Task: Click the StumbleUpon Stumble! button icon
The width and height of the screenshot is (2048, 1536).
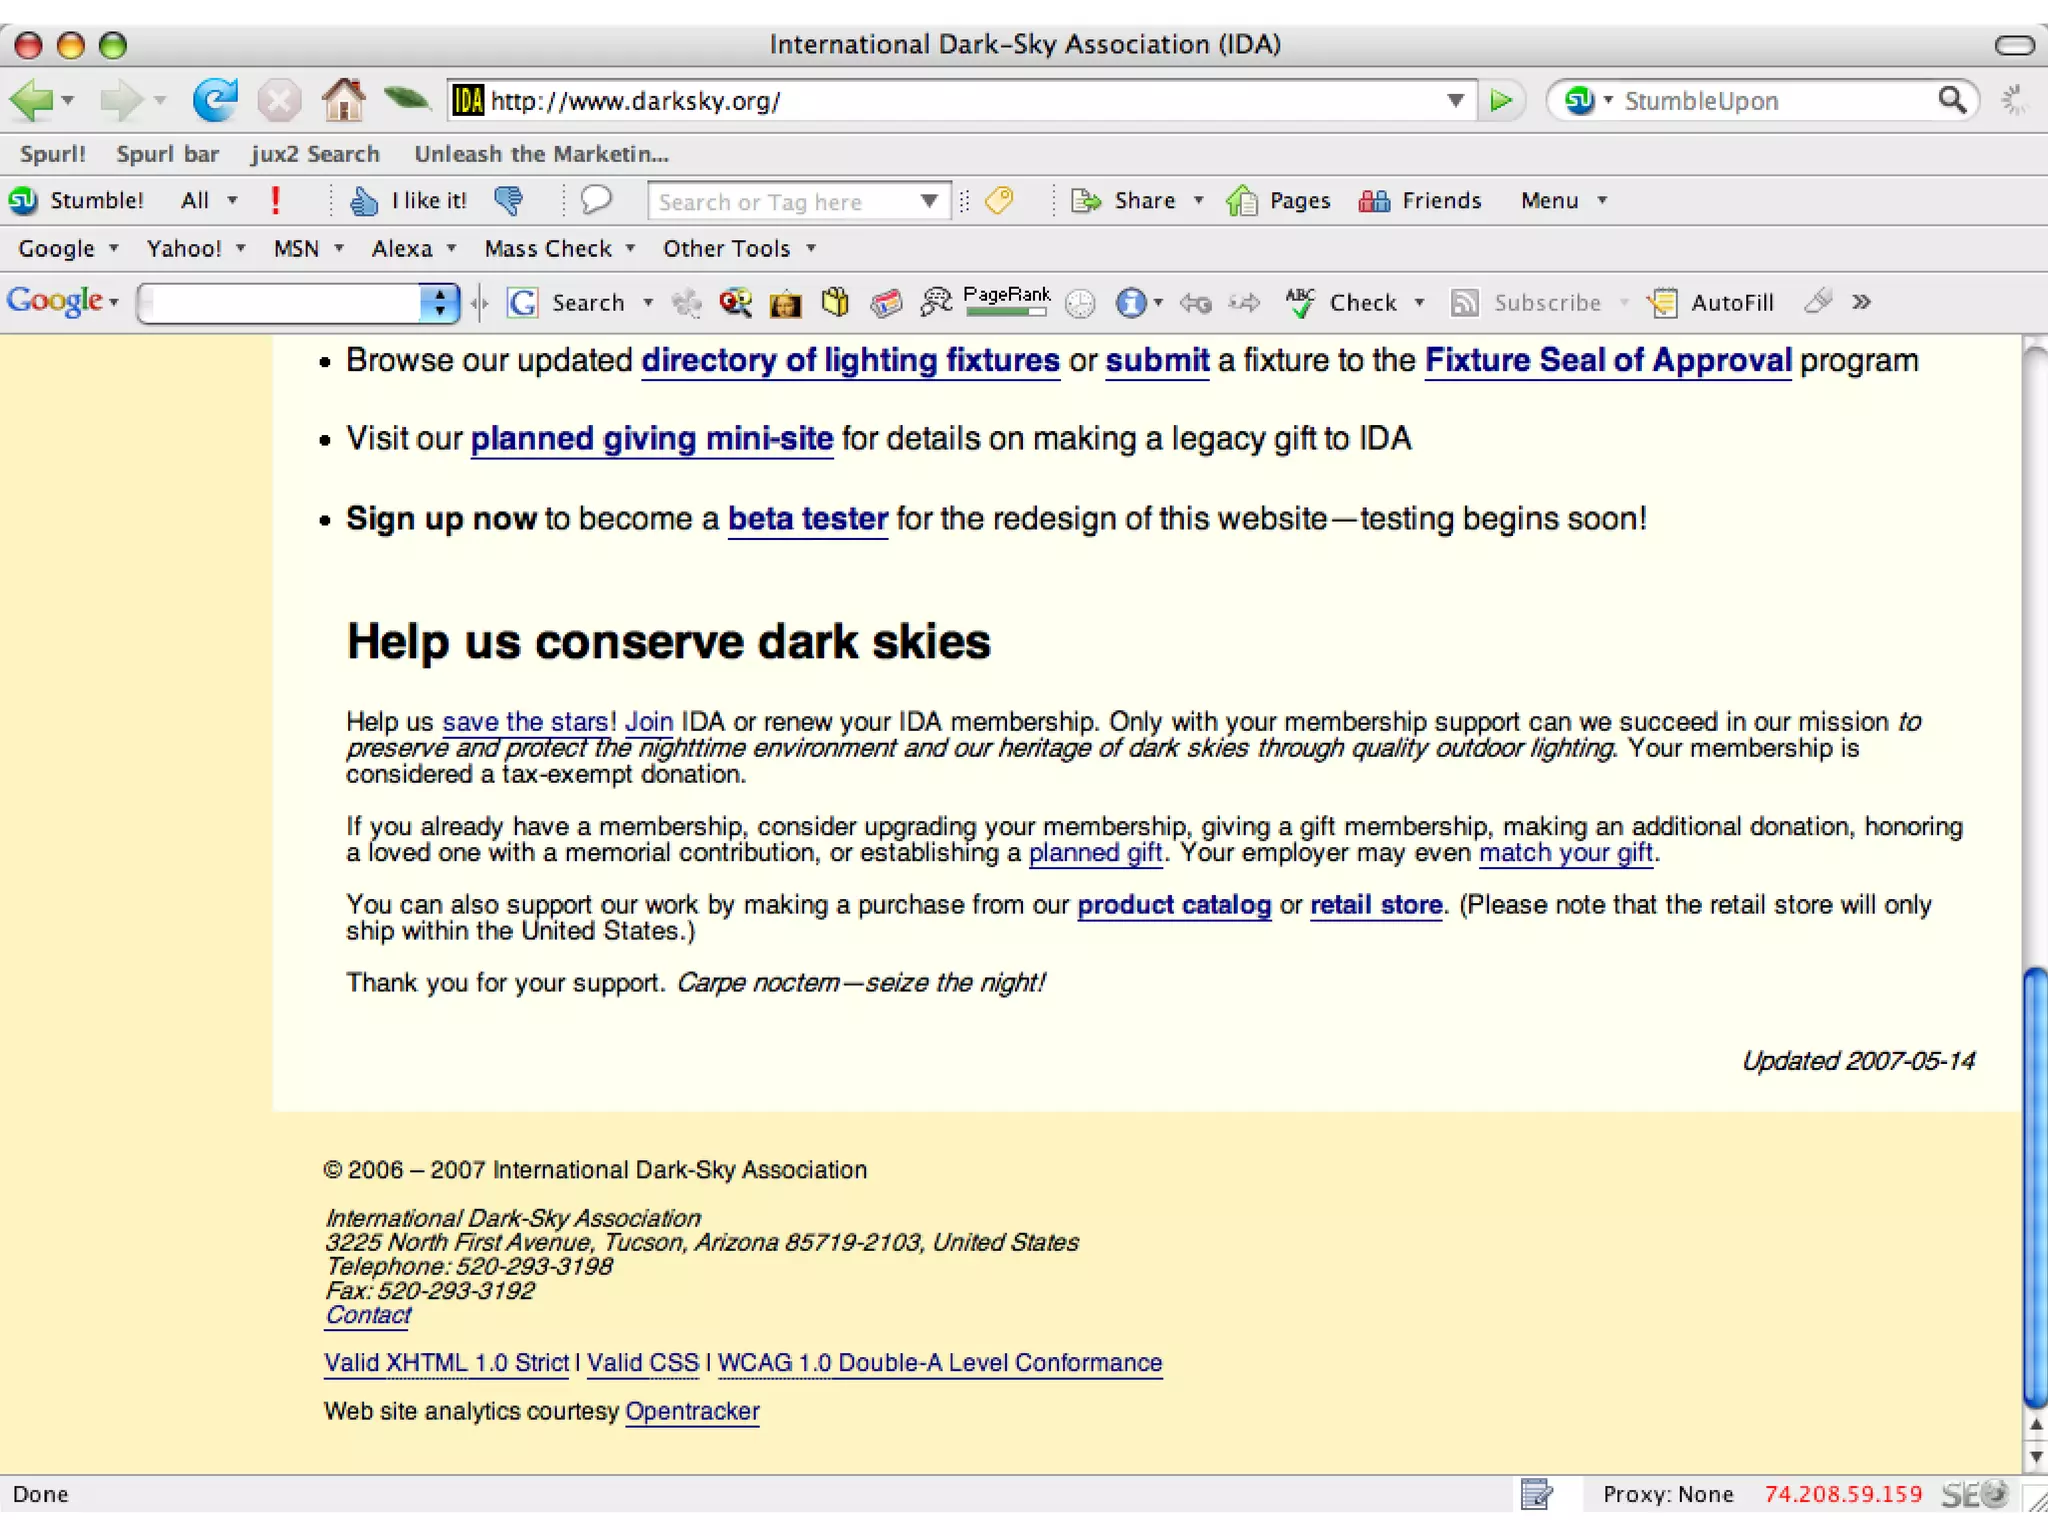Action: pos(24,201)
